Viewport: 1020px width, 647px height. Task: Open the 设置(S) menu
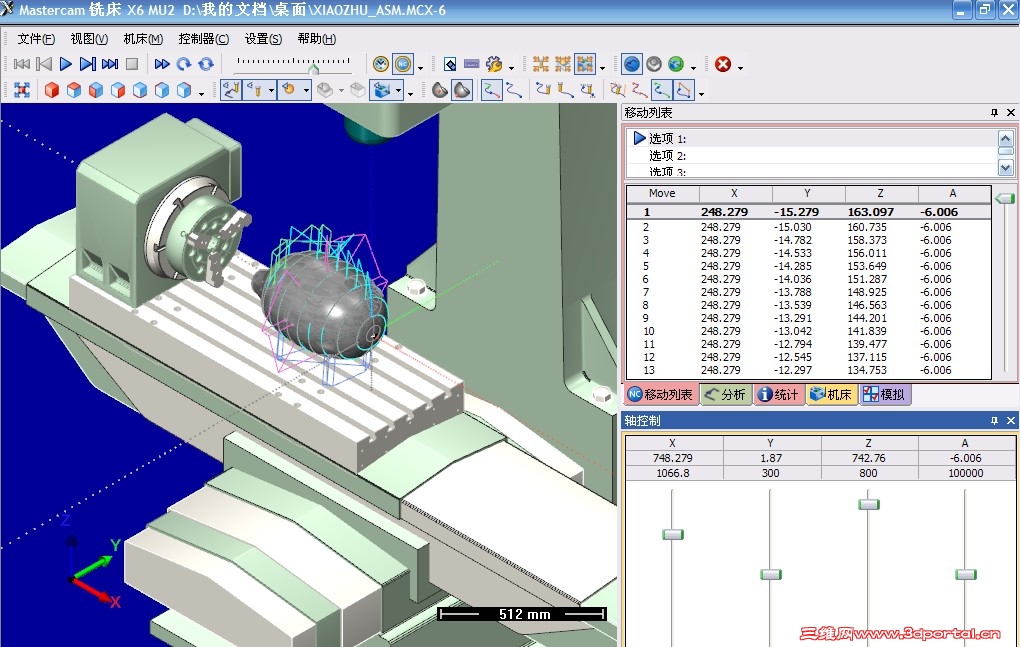pyautogui.click(x=263, y=39)
